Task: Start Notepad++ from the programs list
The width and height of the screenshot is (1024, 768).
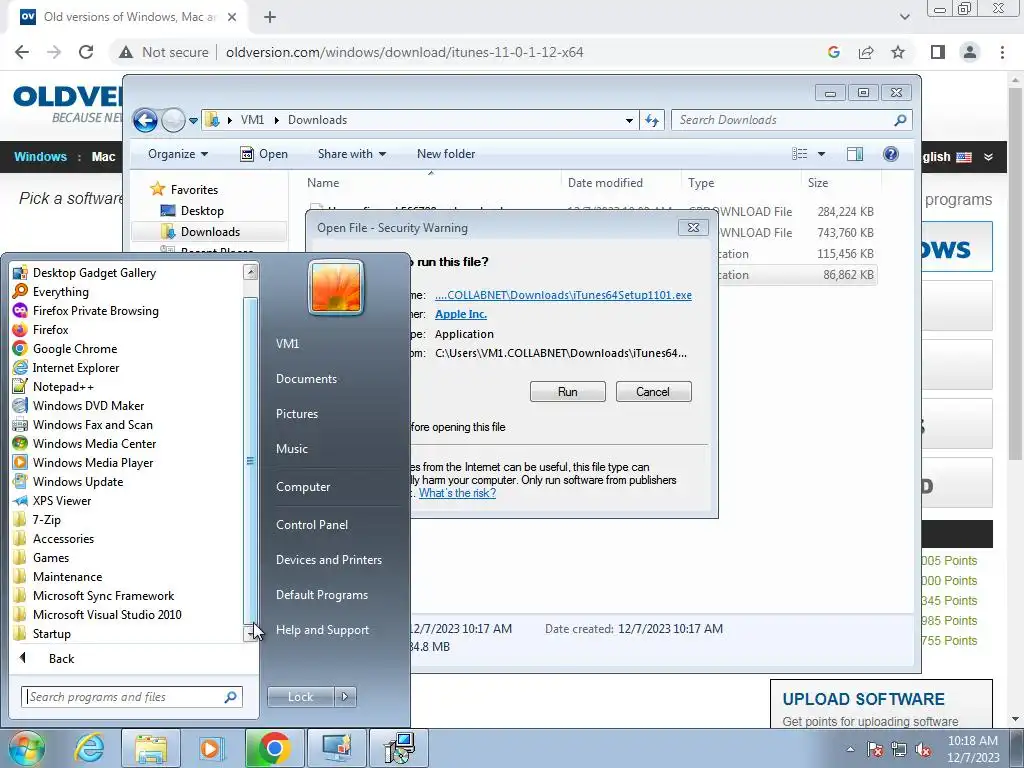Action: click(x=63, y=387)
